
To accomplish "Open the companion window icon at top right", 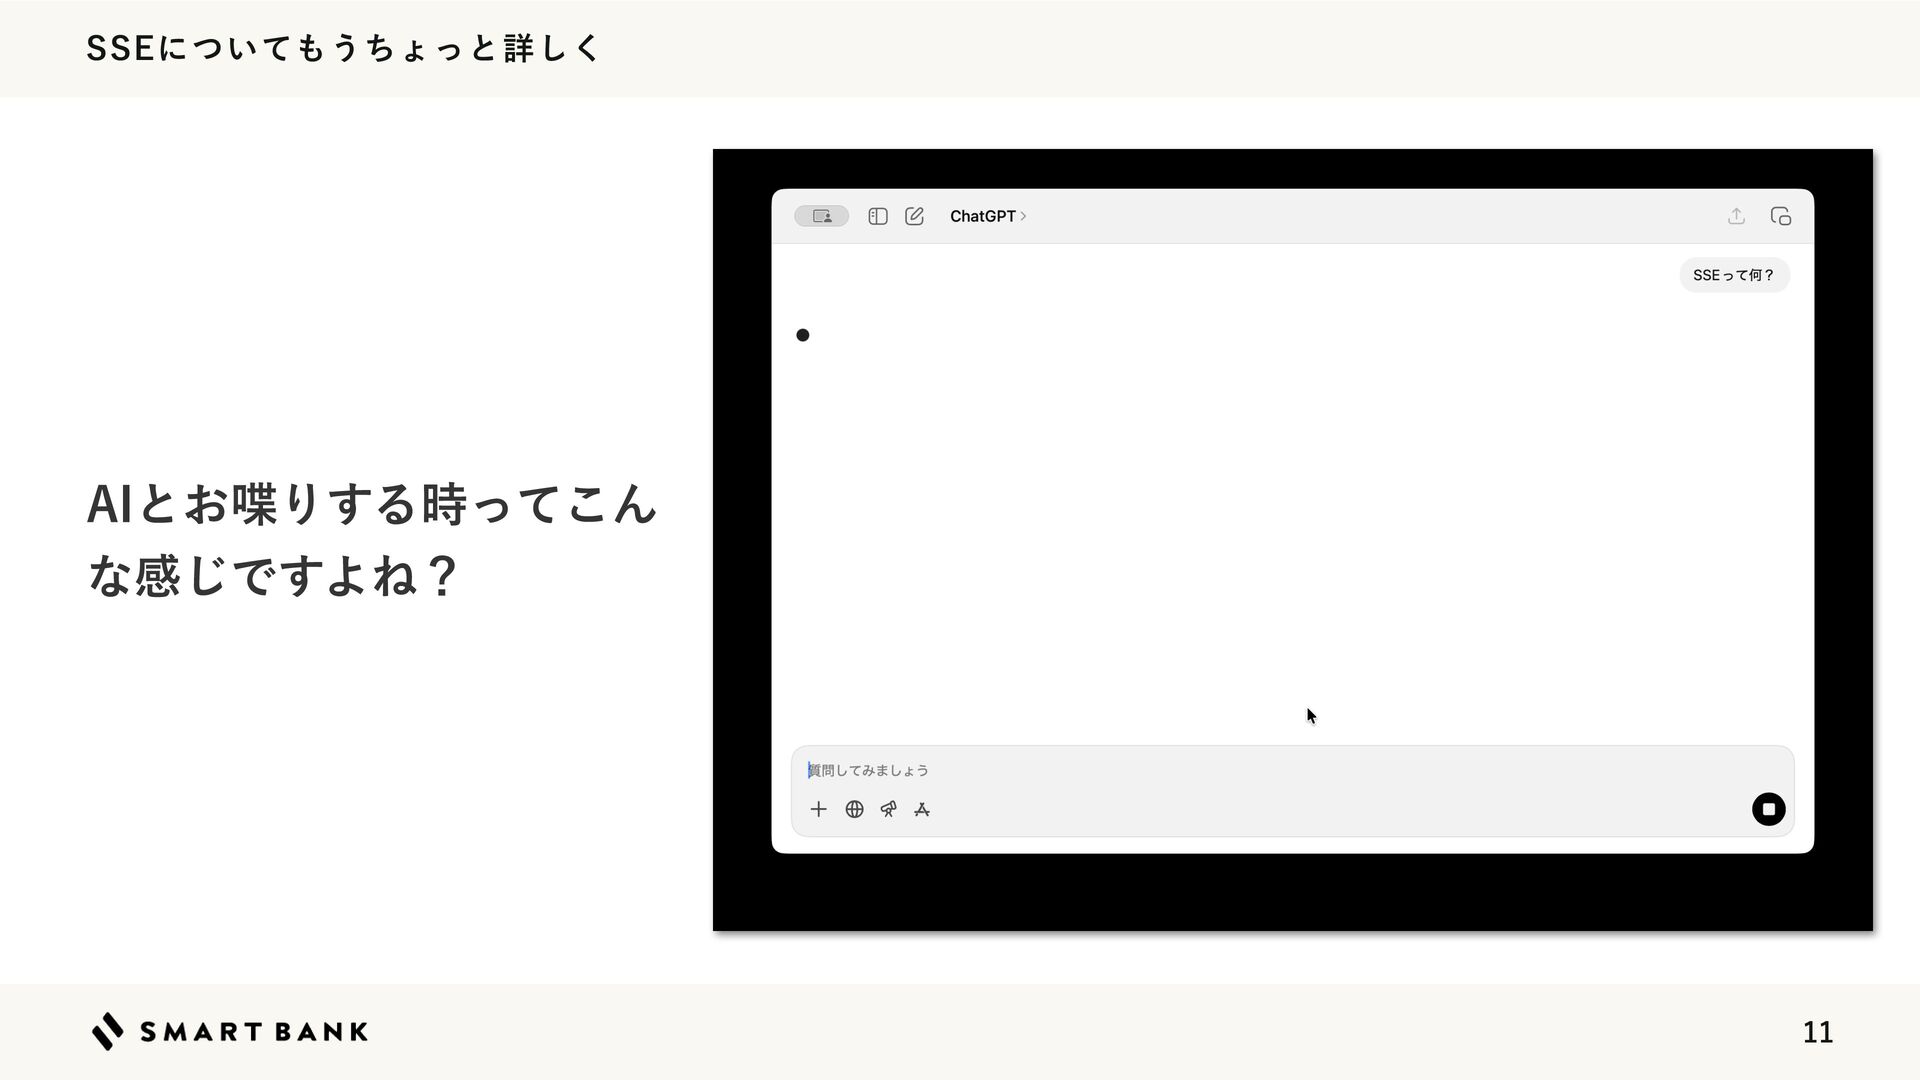I will [1780, 216].
